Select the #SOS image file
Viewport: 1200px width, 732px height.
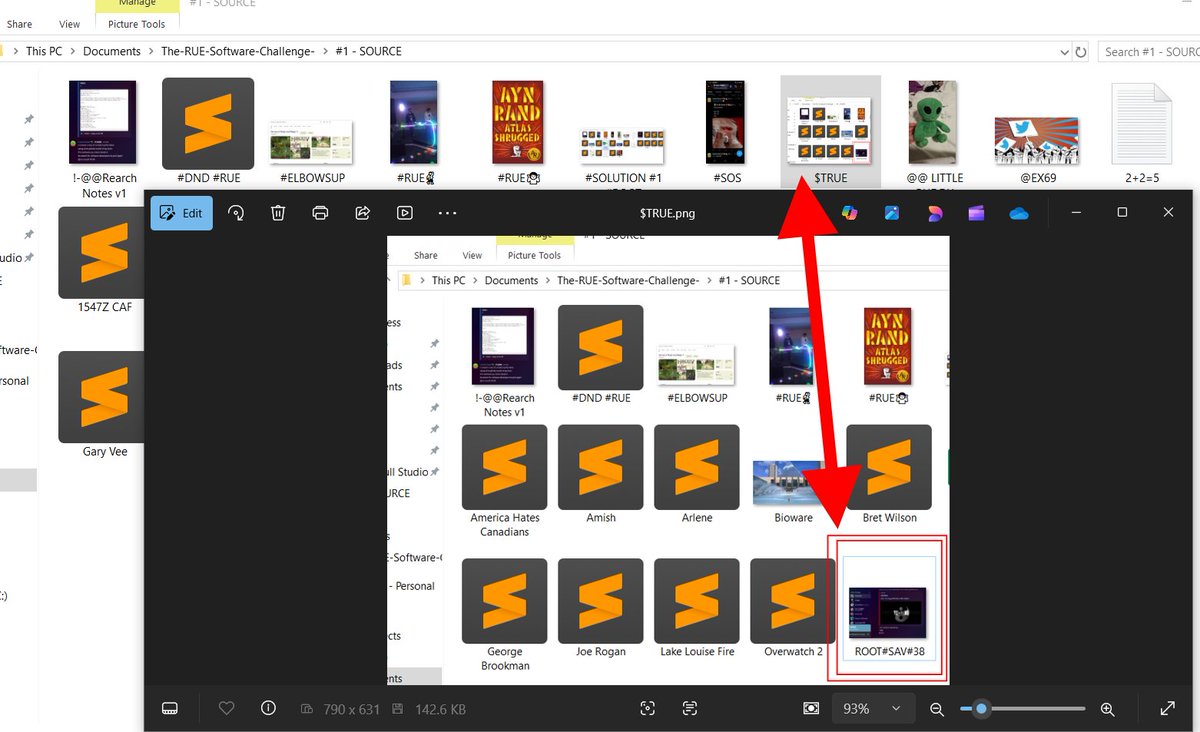(x=726, y=132)
